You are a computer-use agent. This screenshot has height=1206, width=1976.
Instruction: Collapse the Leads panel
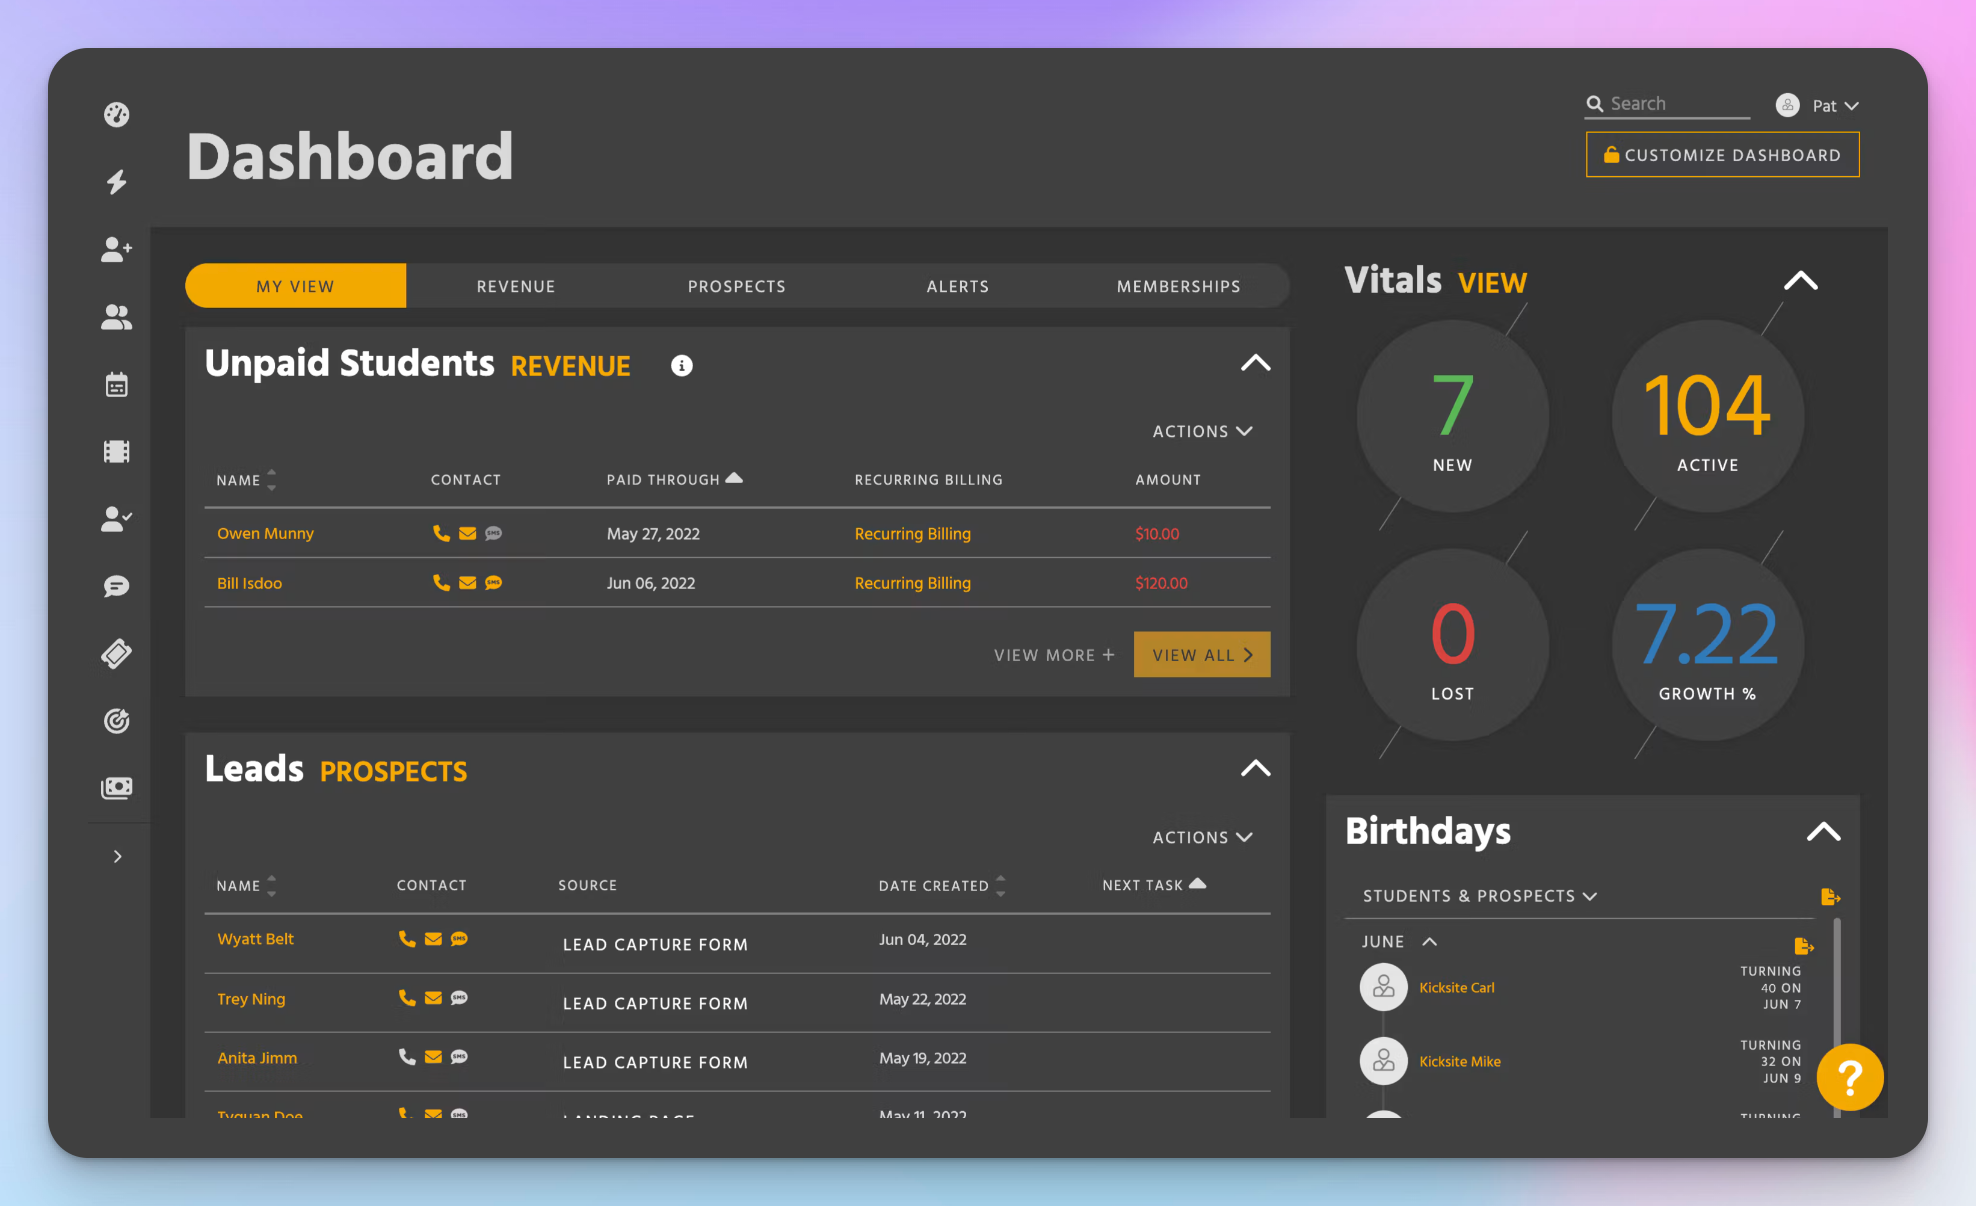coord(1256,768)
